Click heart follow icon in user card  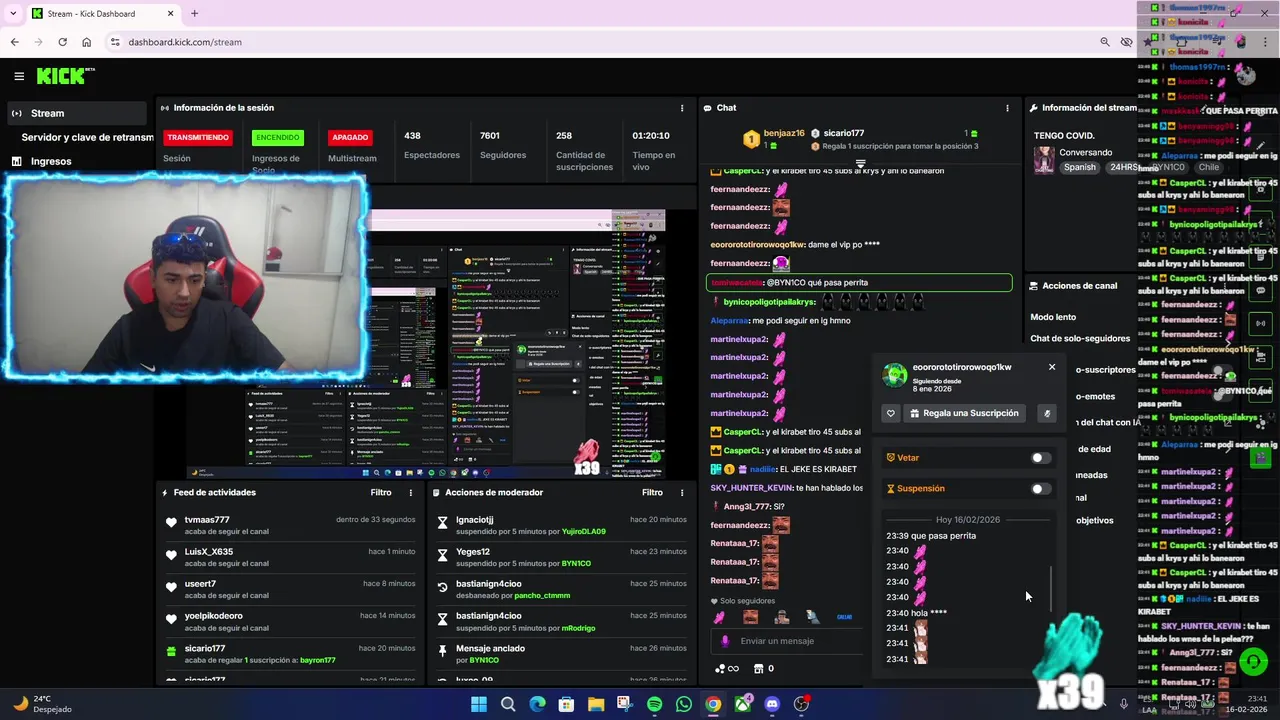click(890, 413)
